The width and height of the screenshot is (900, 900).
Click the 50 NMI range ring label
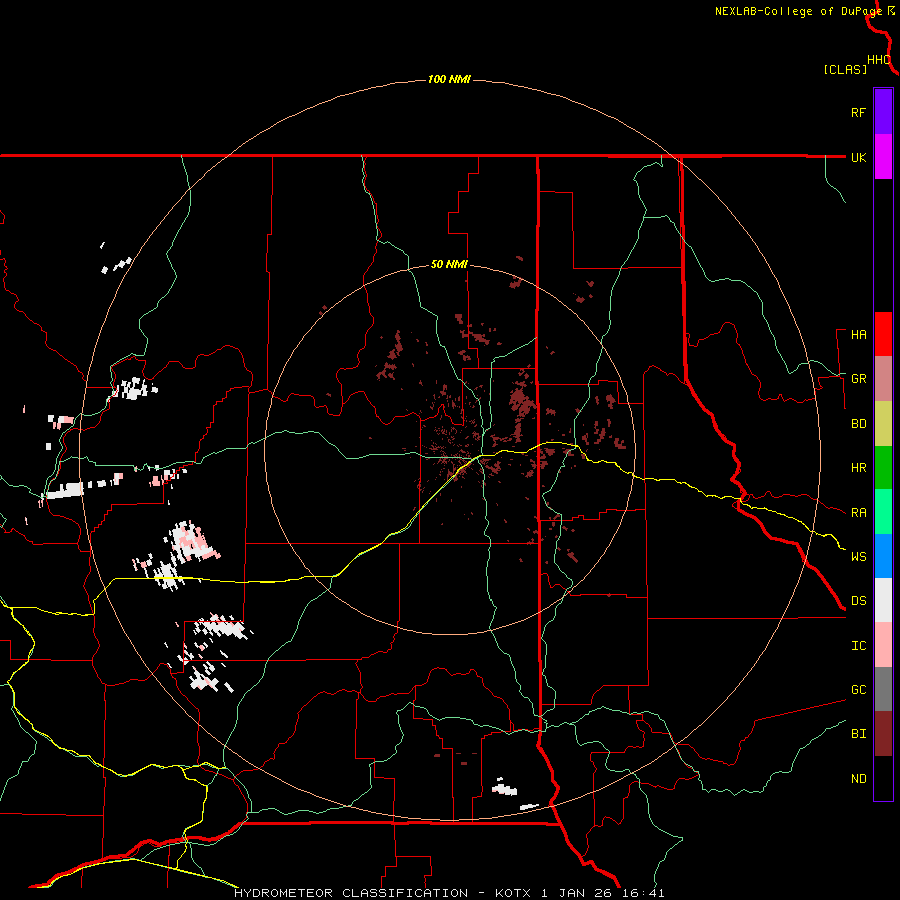(x=449, y=265)
